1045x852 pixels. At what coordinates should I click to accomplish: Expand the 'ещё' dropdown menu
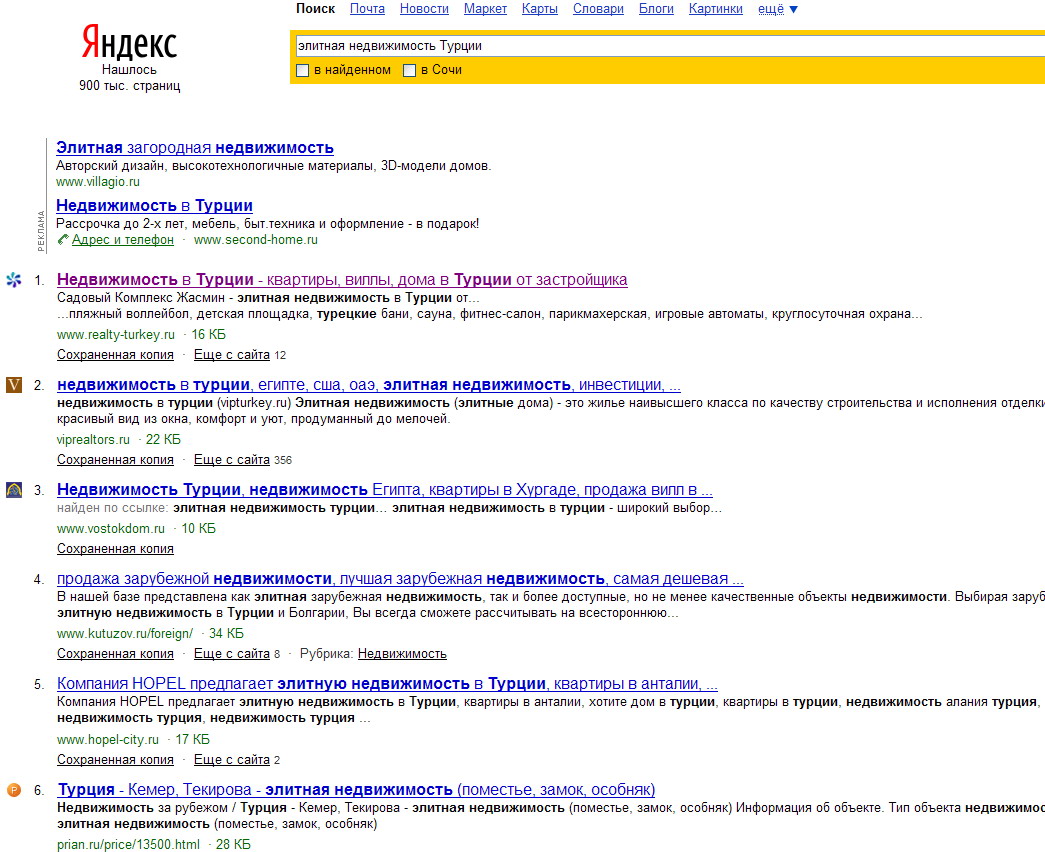[778, 9]
